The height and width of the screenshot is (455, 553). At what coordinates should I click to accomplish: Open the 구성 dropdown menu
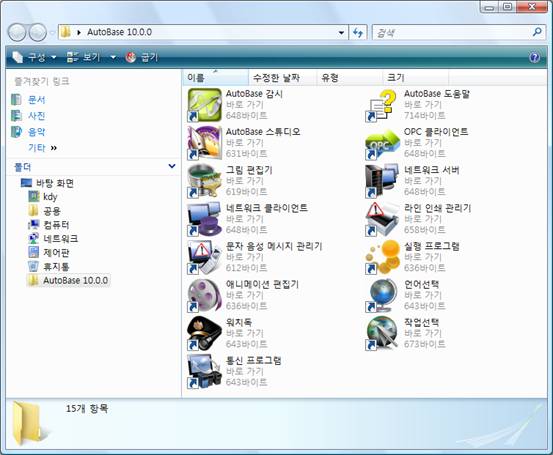[34, 57]
